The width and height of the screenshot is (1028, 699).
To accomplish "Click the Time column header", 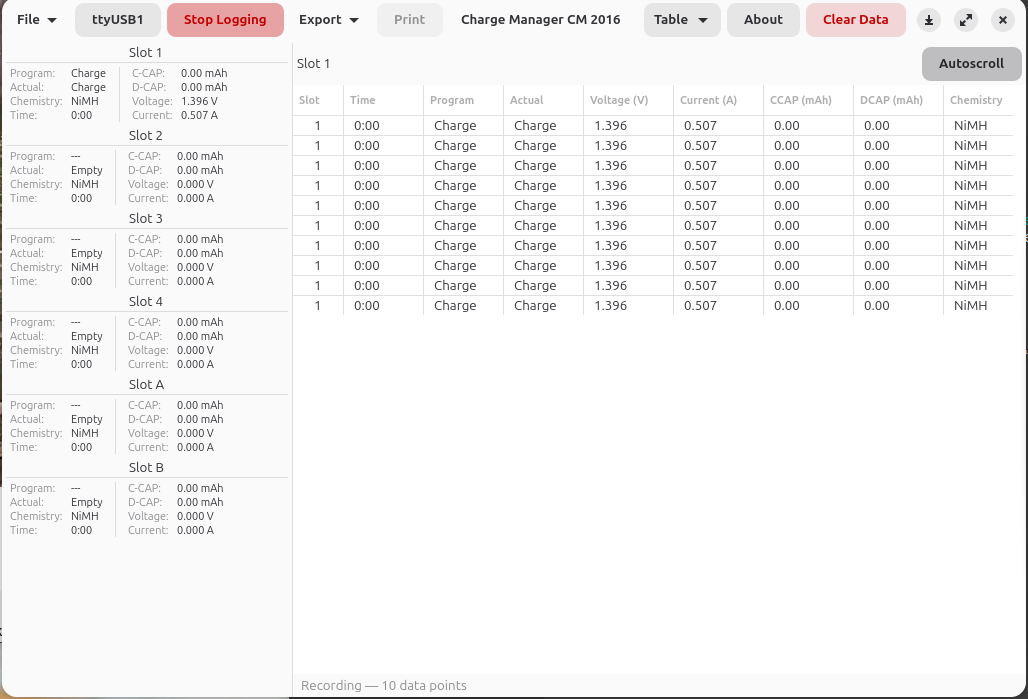I will pyautogui.click(x=363, y=100).
